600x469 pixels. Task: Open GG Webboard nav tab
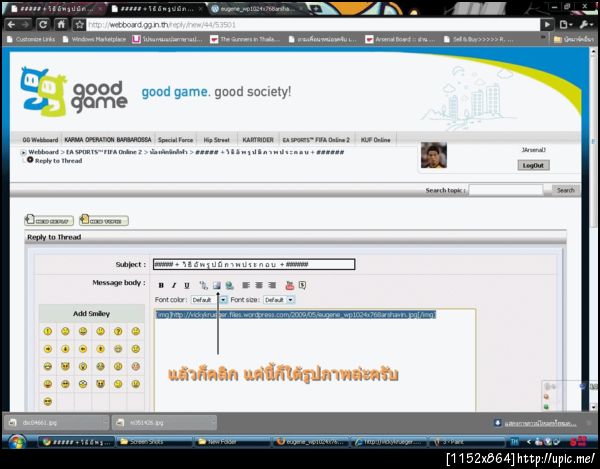[40, 140]
